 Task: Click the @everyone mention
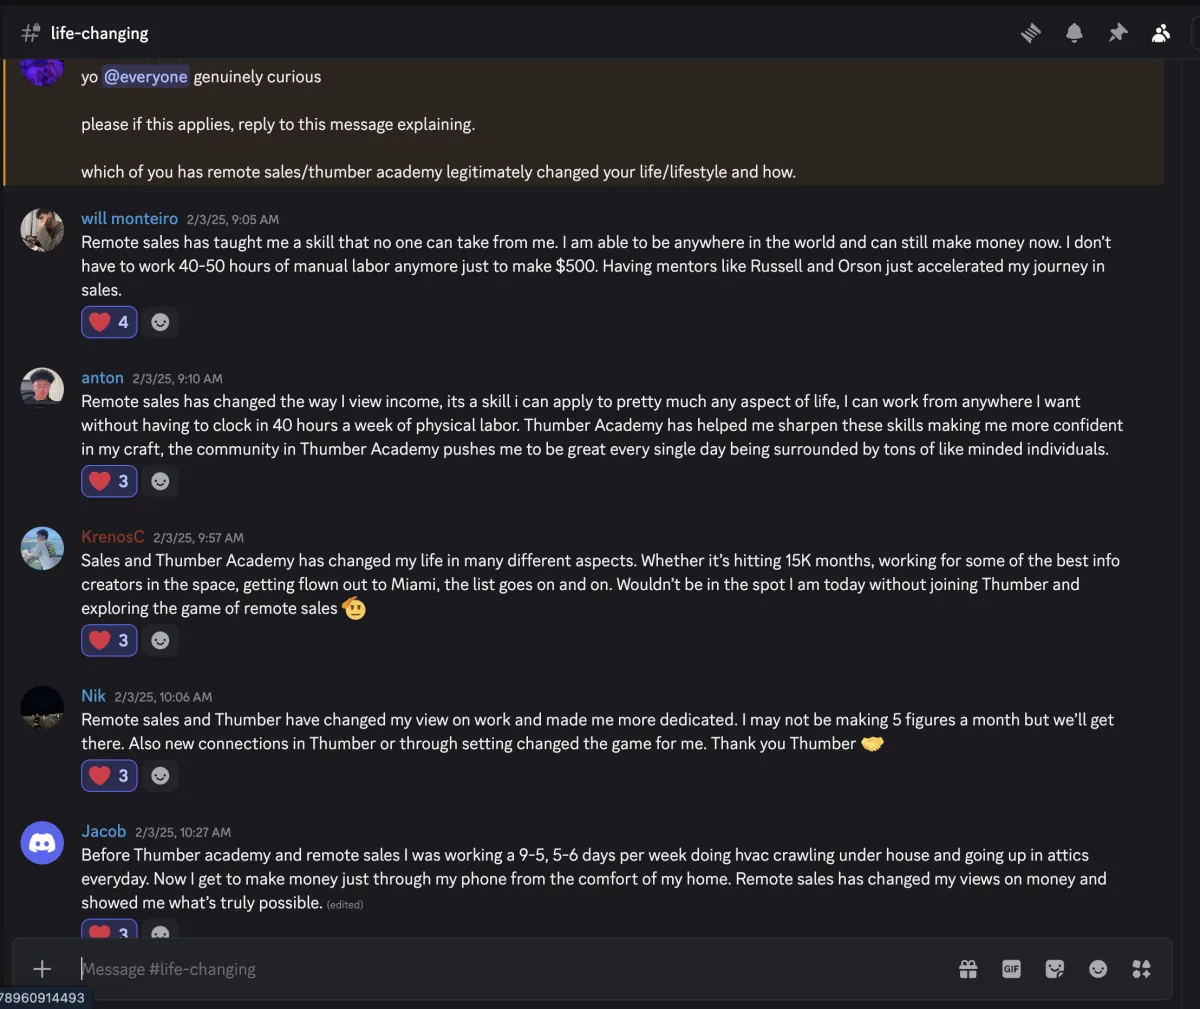click(x=145, y=77)
